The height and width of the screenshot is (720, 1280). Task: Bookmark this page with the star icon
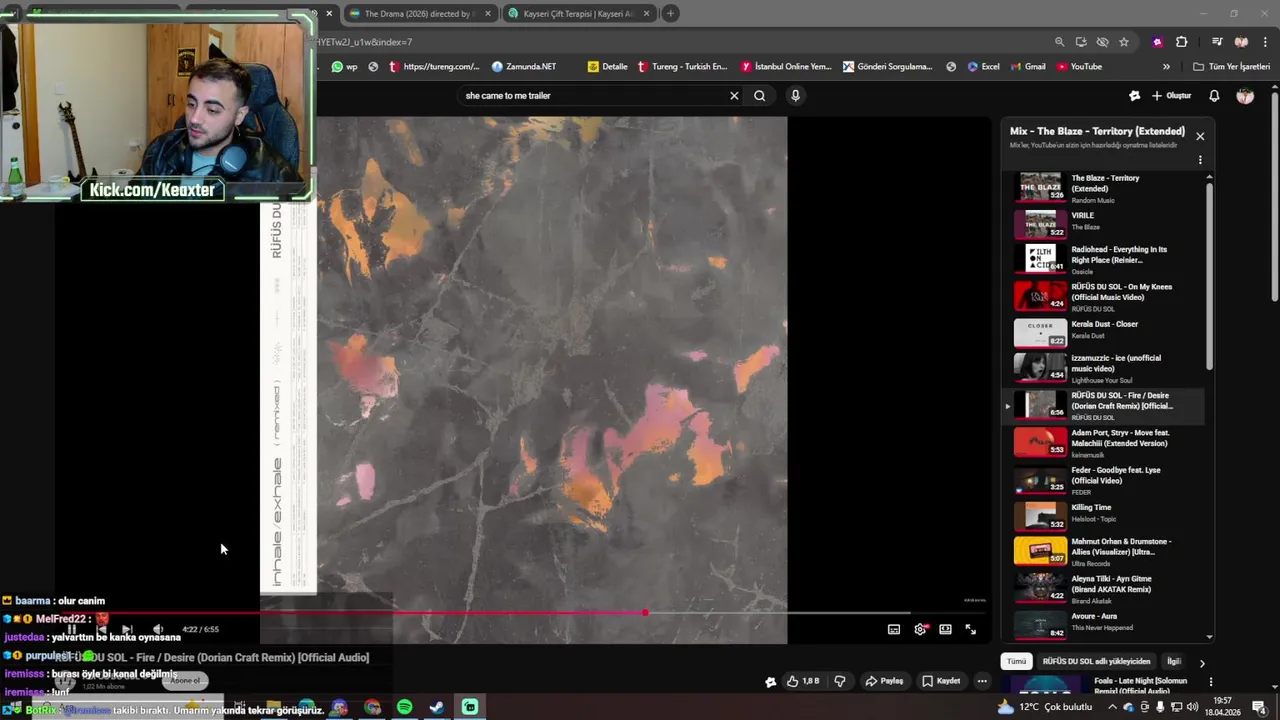[x=1124, y=42]
